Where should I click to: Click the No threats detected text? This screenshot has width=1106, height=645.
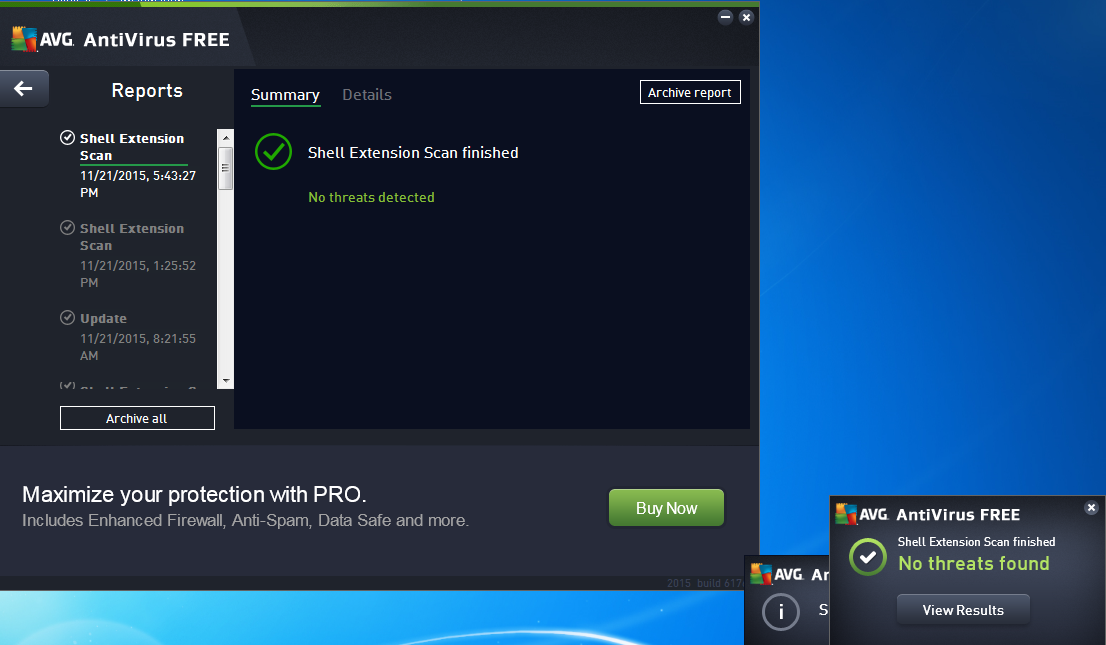[371, 197]
